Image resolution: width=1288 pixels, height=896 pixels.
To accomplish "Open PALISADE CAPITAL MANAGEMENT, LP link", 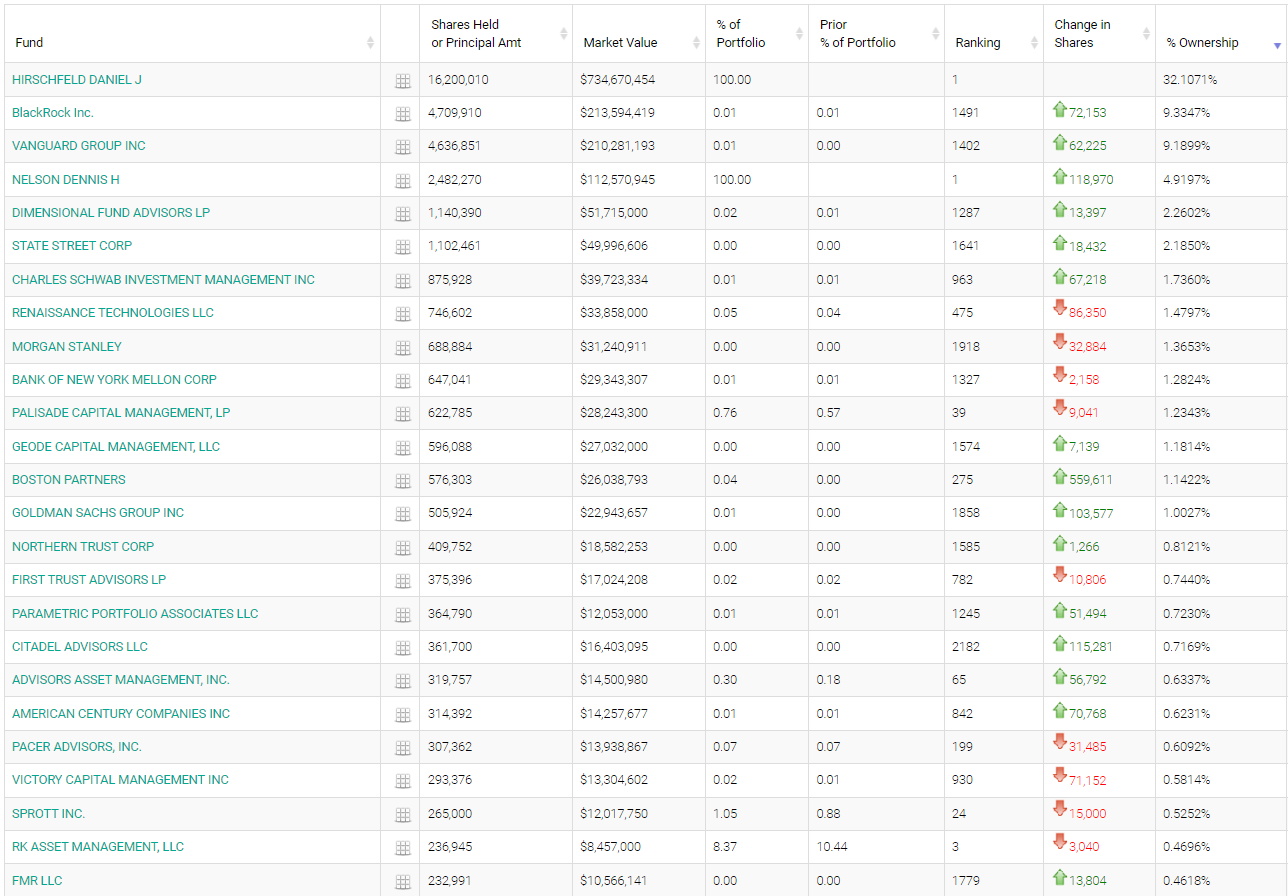I will (x=121, y=412).
